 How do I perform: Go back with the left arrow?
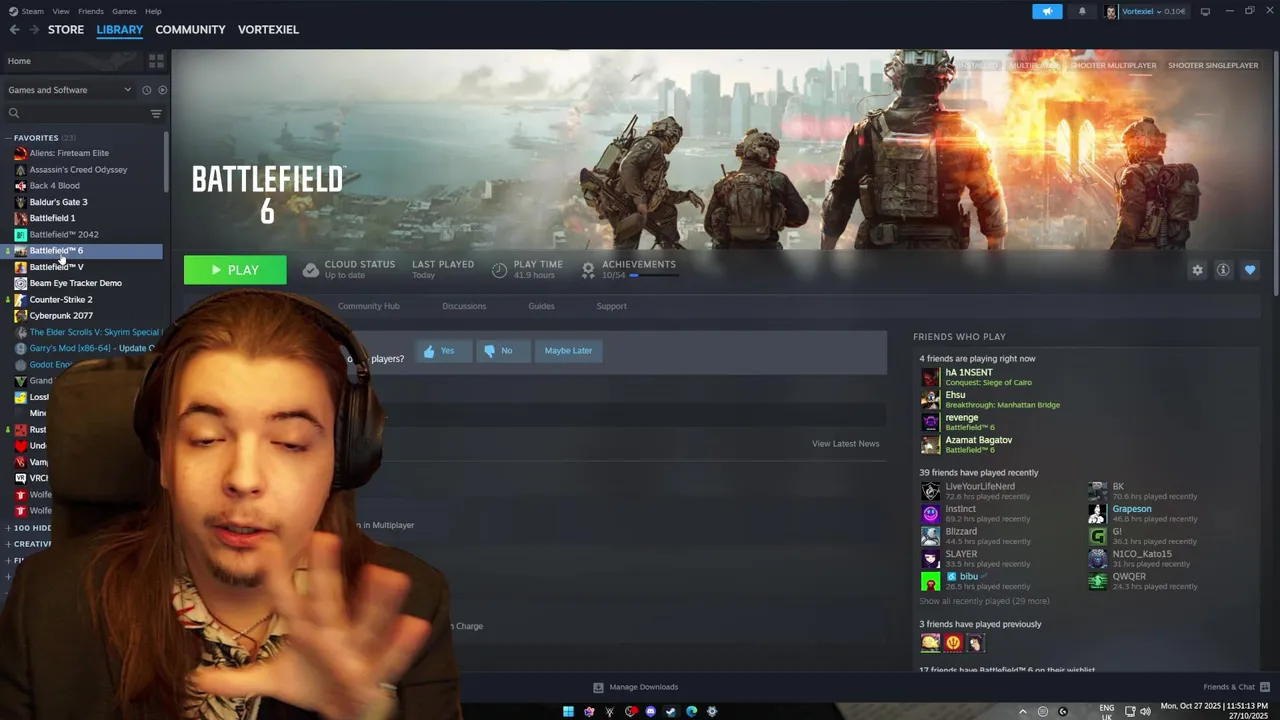[x=14, y=29]
